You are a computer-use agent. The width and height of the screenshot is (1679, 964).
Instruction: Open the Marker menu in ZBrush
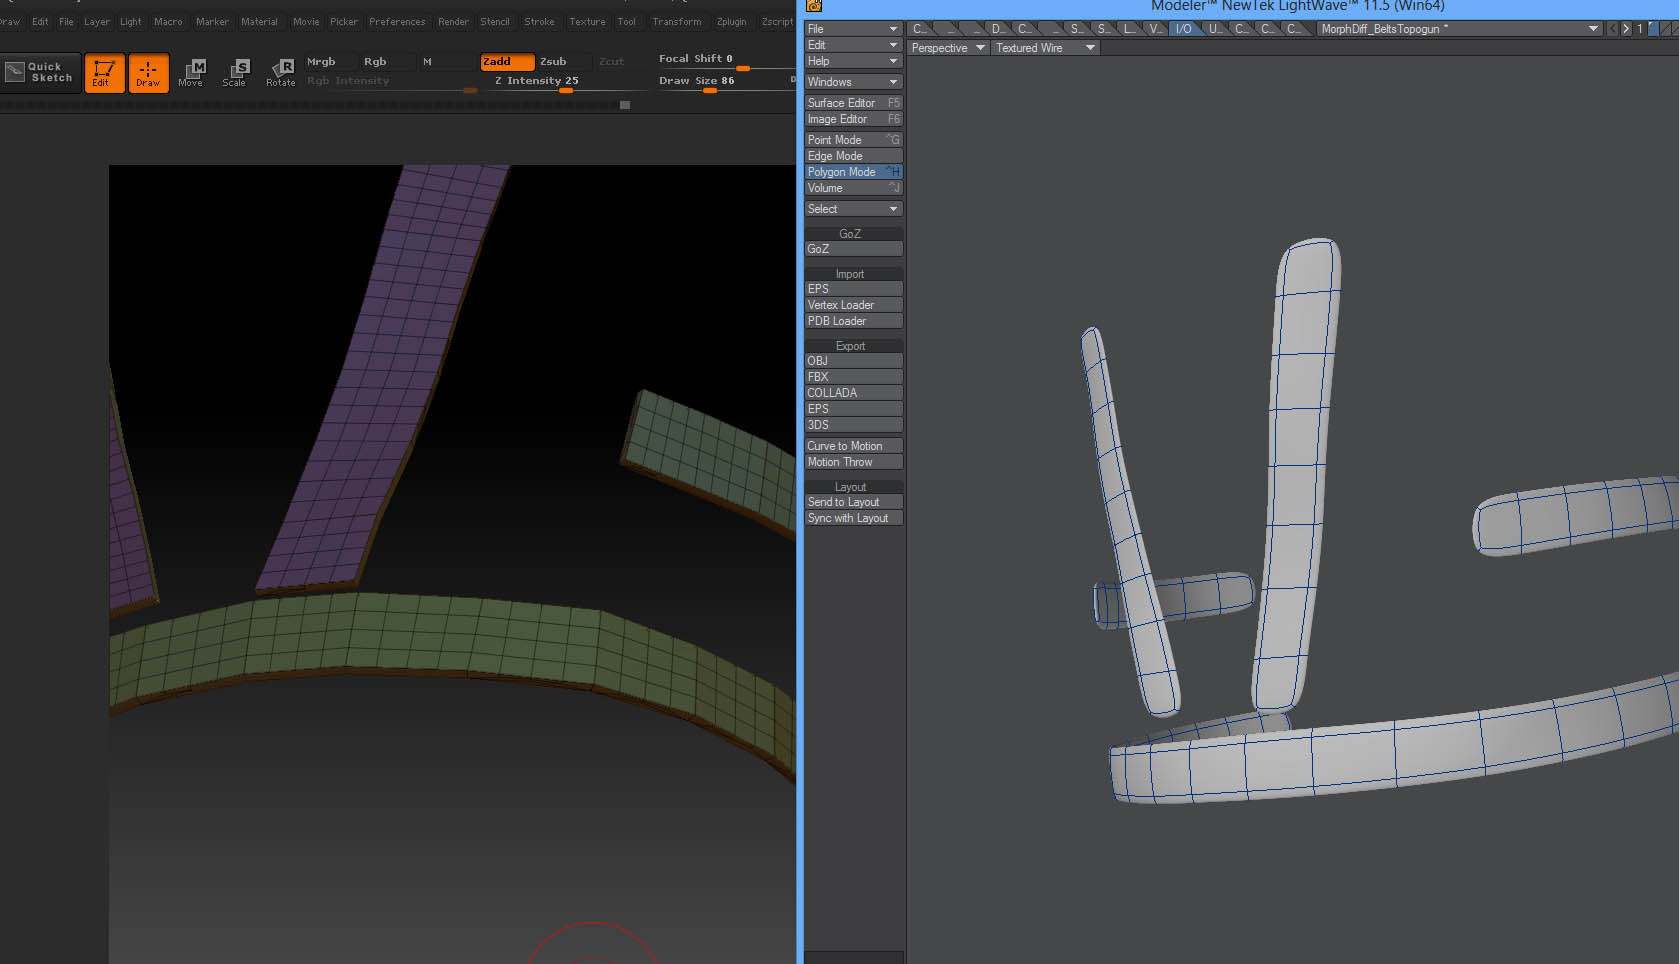pyautogui.click(x=212, y=22)
